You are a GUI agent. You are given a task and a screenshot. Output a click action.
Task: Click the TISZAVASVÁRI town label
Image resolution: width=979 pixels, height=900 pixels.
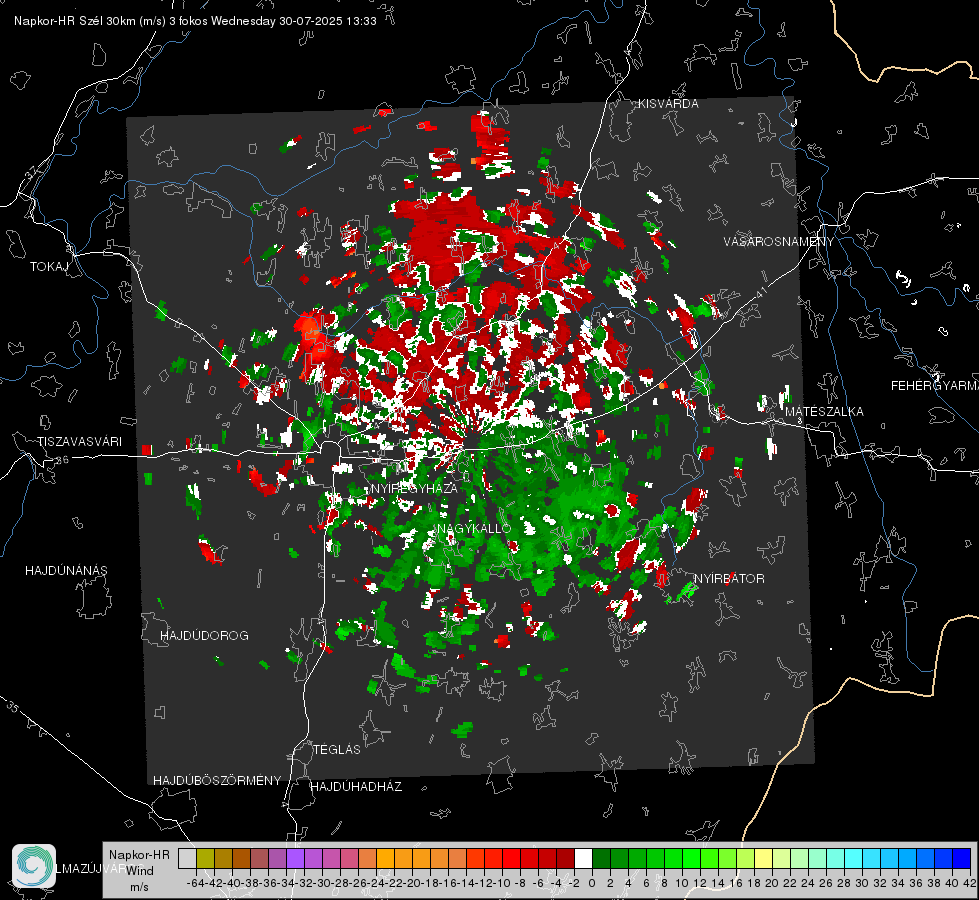coord(79,442)
